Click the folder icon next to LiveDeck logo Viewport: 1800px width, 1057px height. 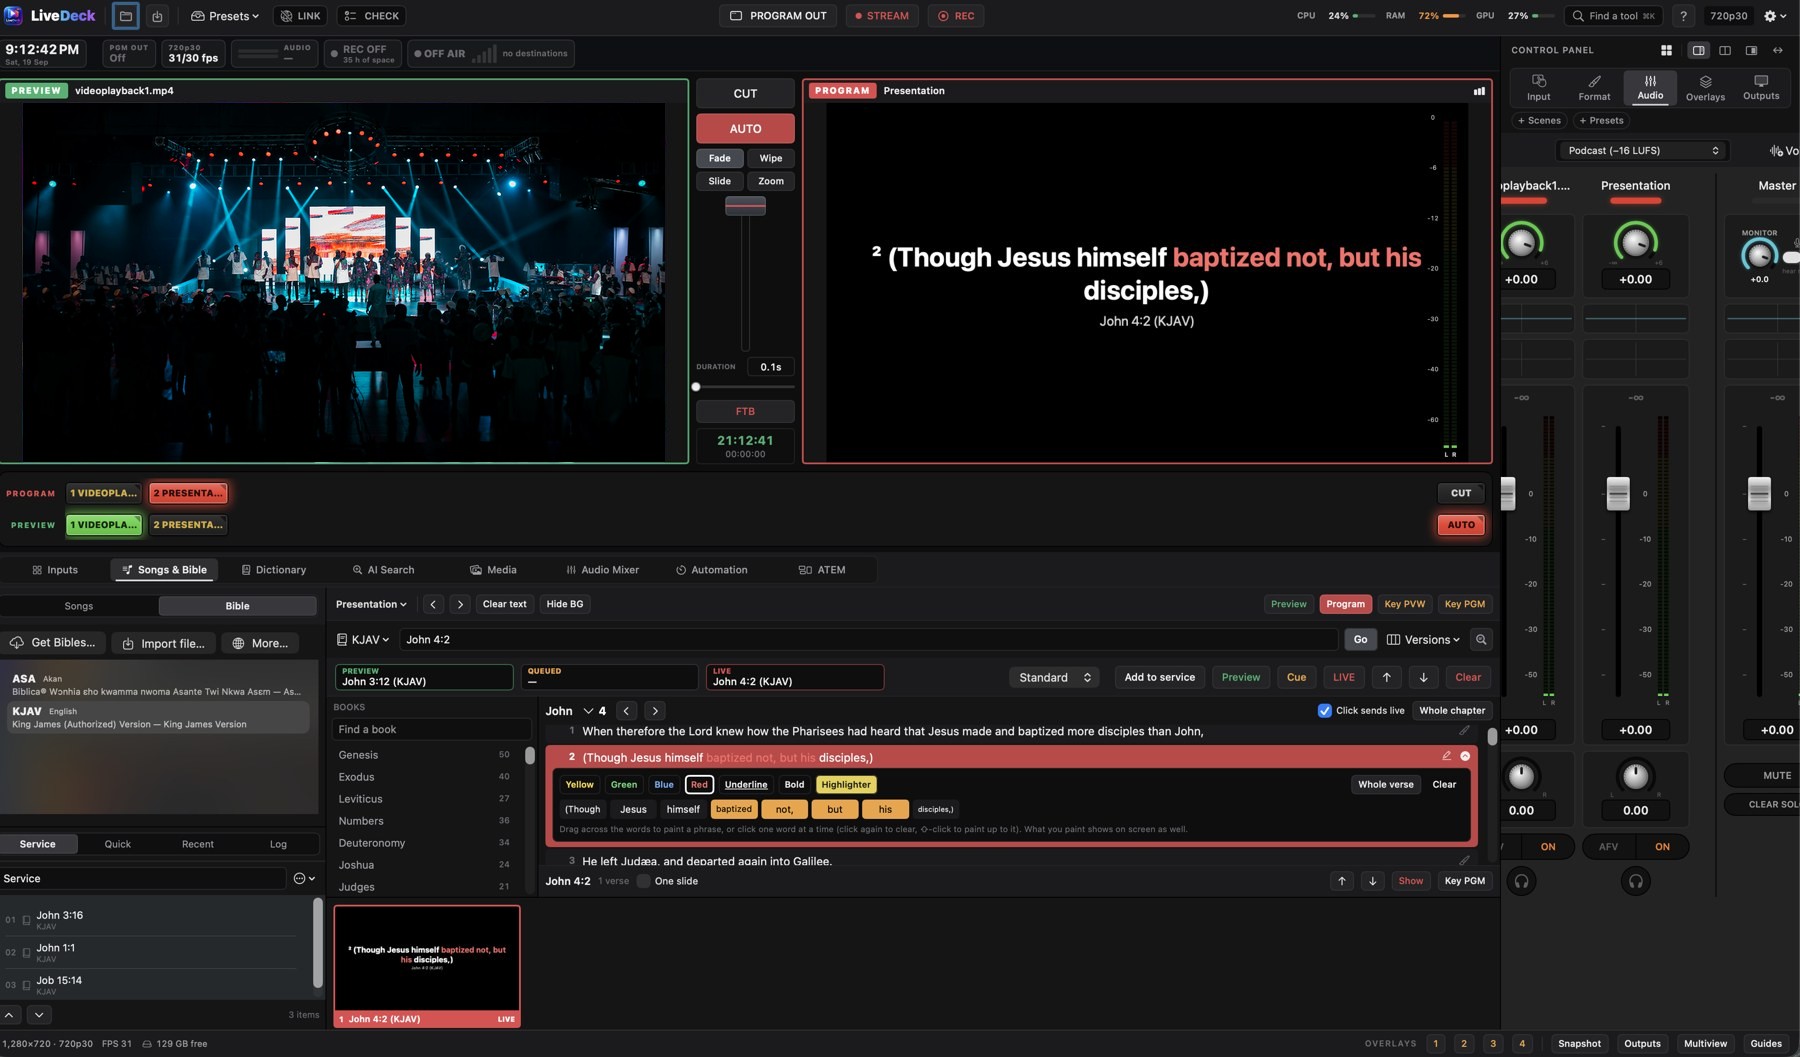pos(125,16)
